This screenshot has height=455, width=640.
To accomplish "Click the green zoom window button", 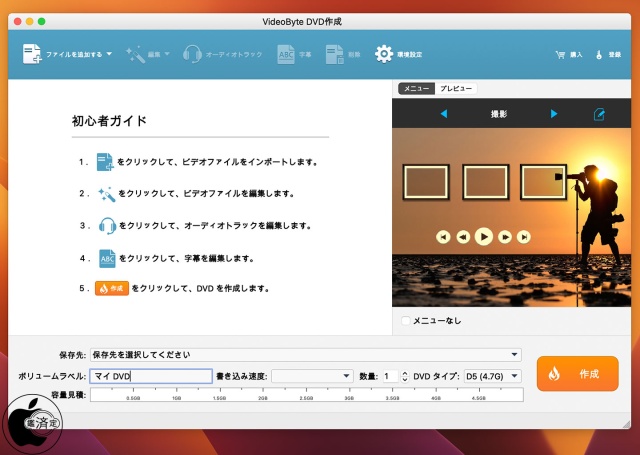I will click(42, 21).
